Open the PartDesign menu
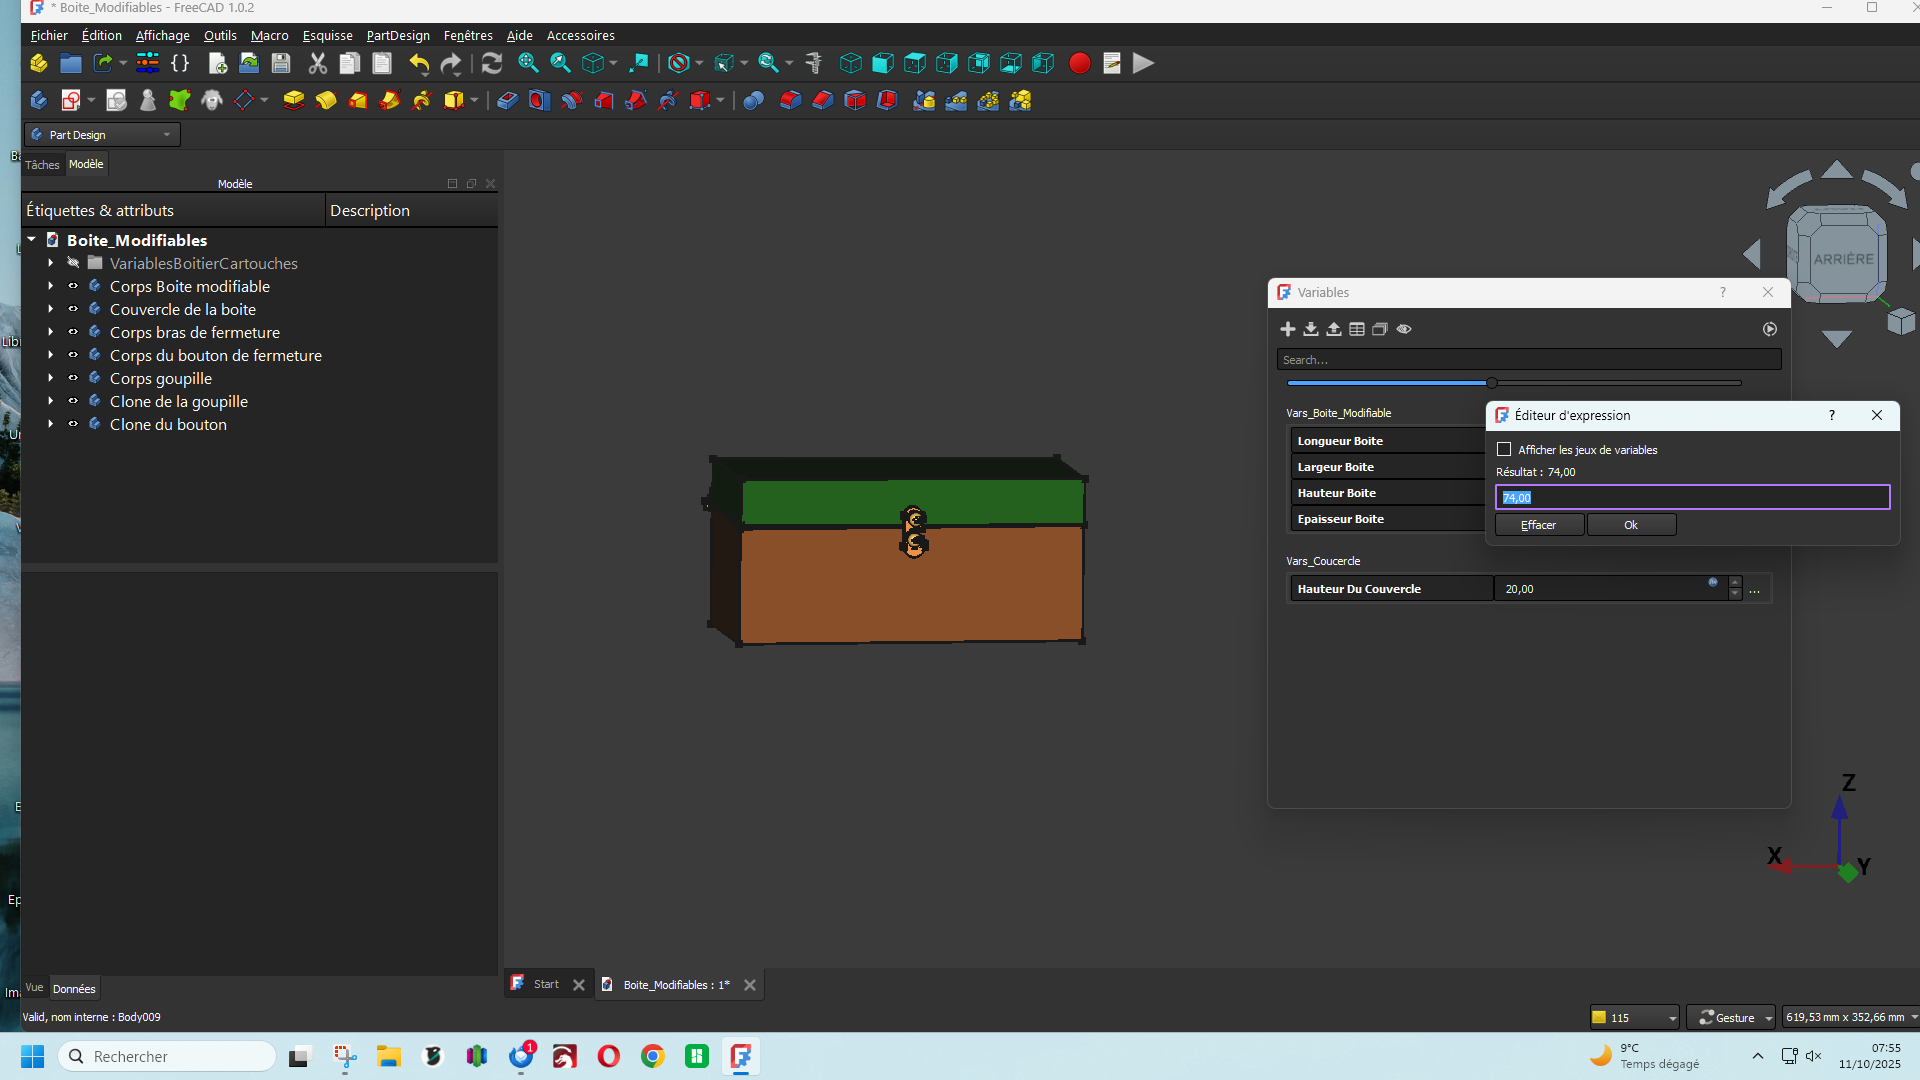Viewport: 1920px width, 1080px height. point(397,35)
